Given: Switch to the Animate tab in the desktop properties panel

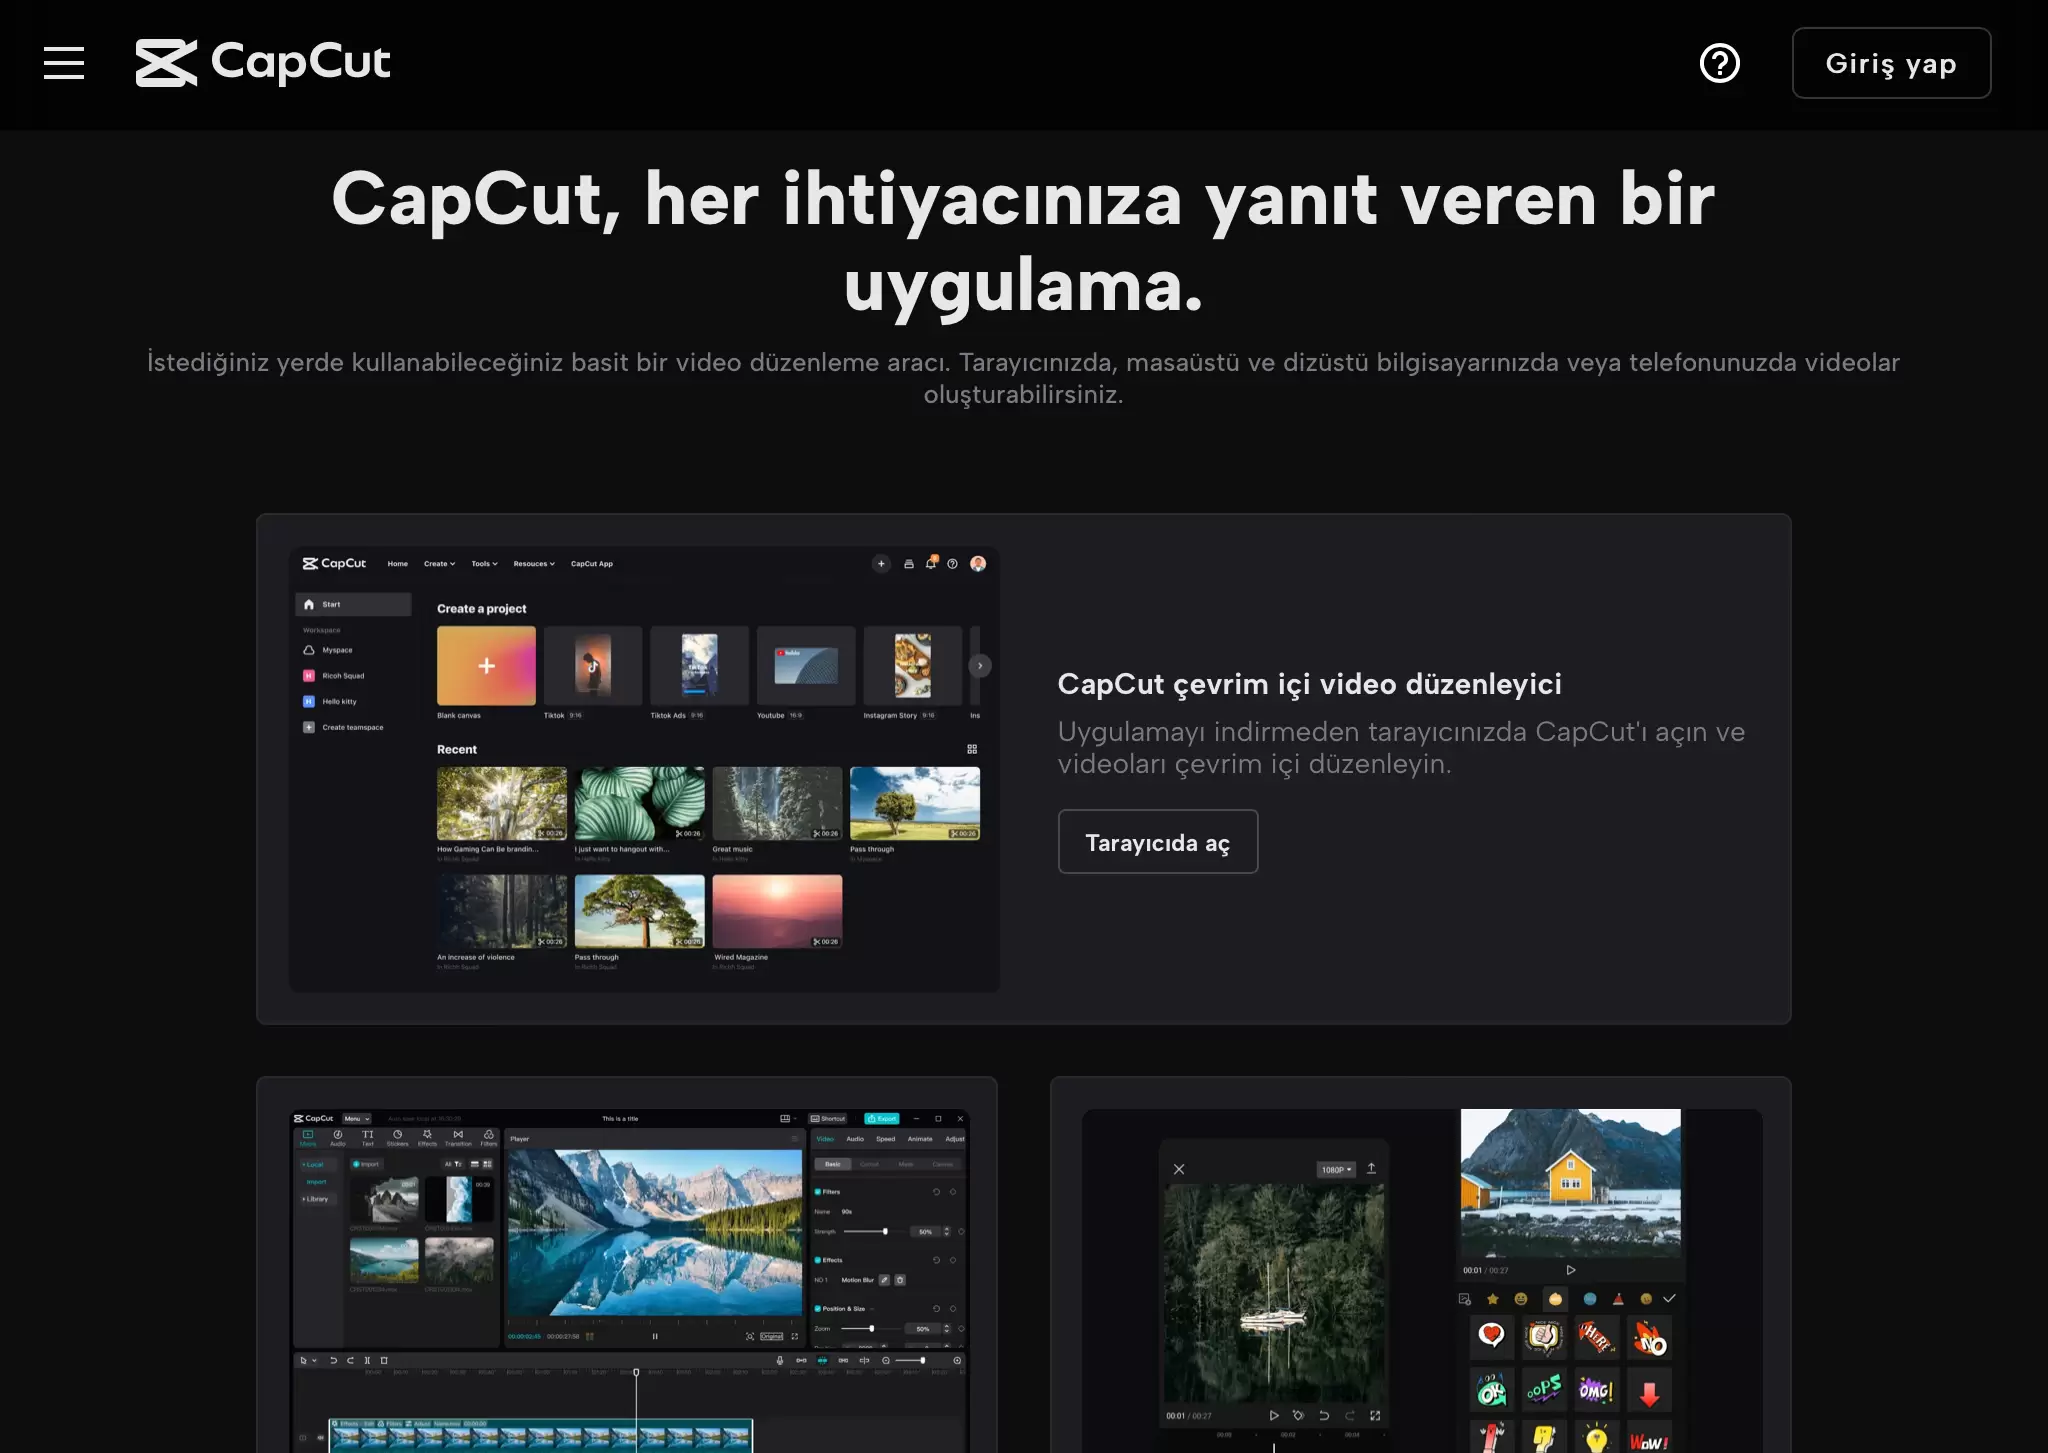Looking at the screenshot, I should coord(920,1139).
